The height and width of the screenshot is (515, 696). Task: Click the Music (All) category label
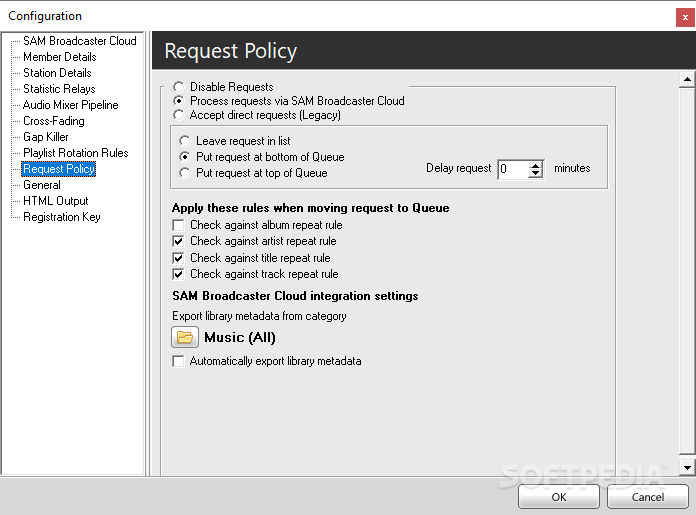pos(240,337)
